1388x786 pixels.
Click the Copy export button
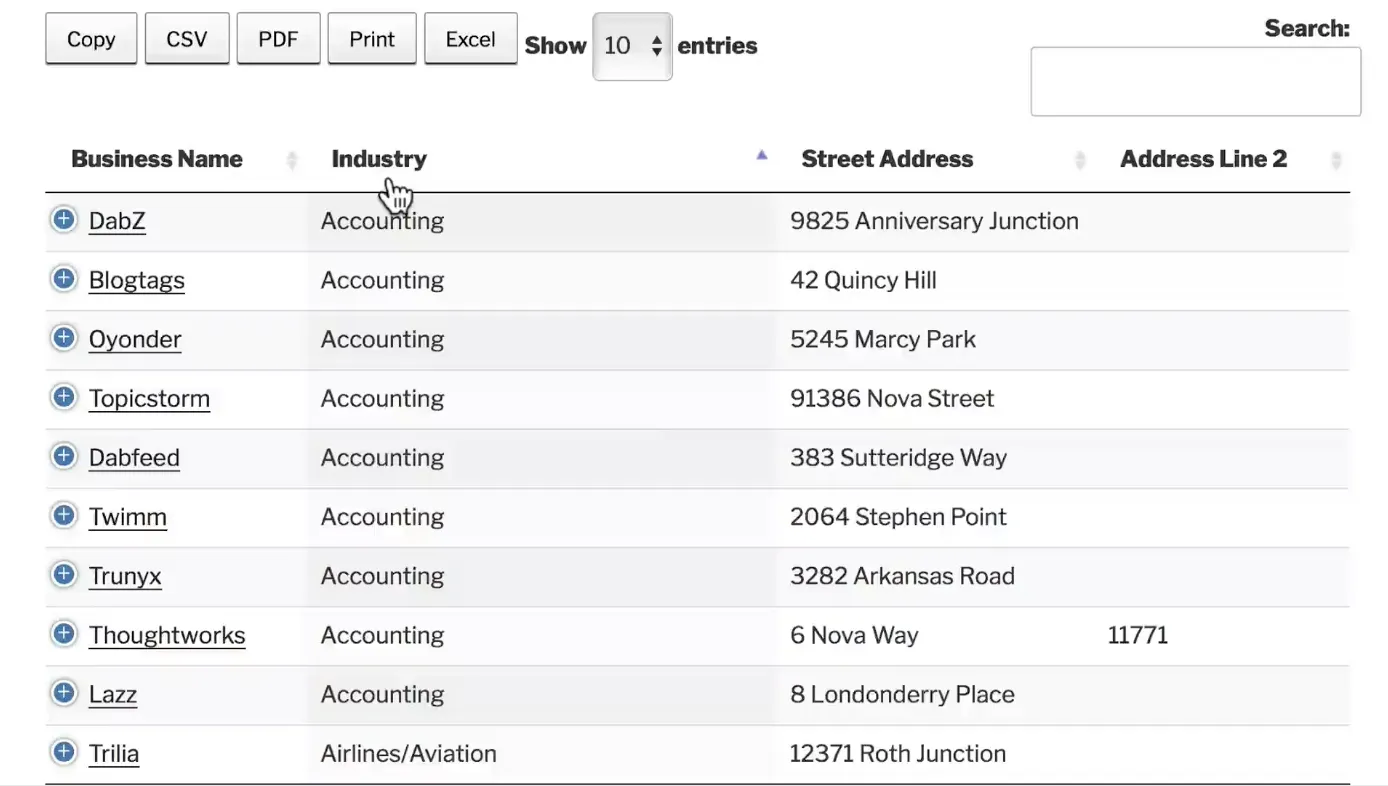[91, 39]
